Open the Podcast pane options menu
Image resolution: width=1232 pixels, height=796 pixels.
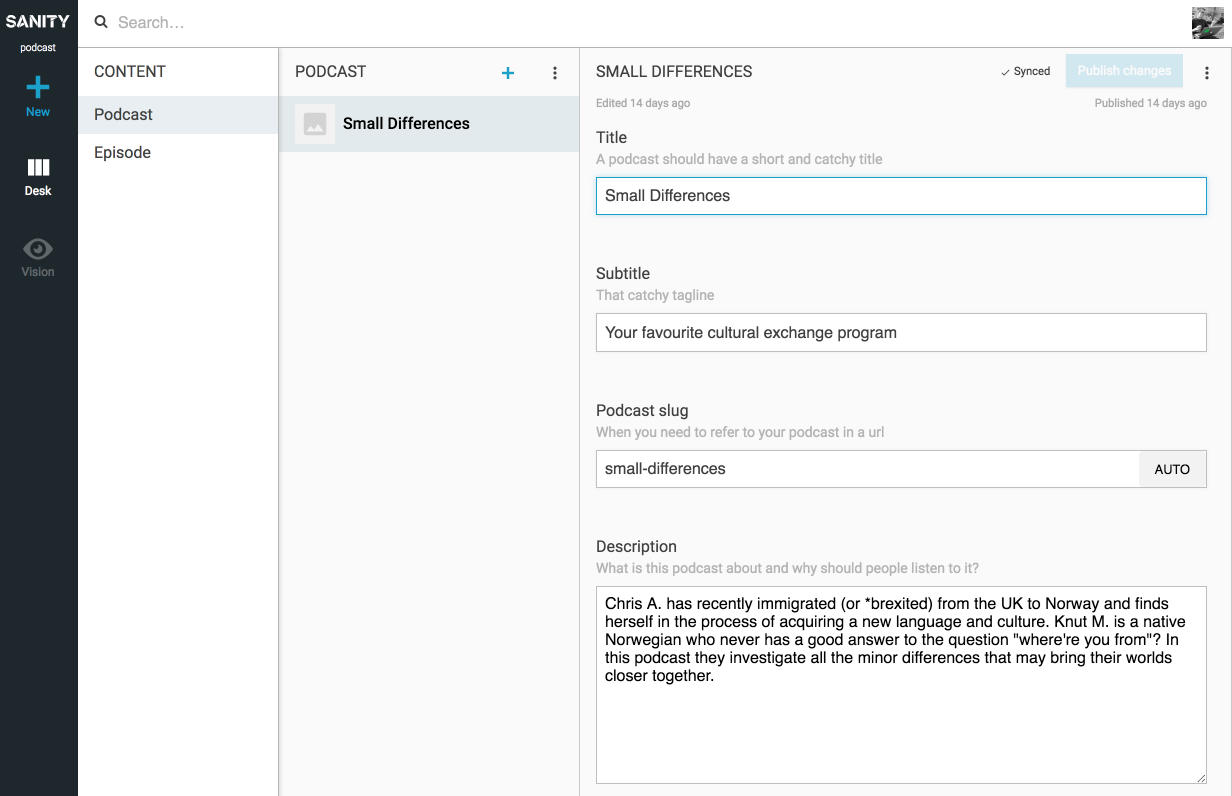555,73
